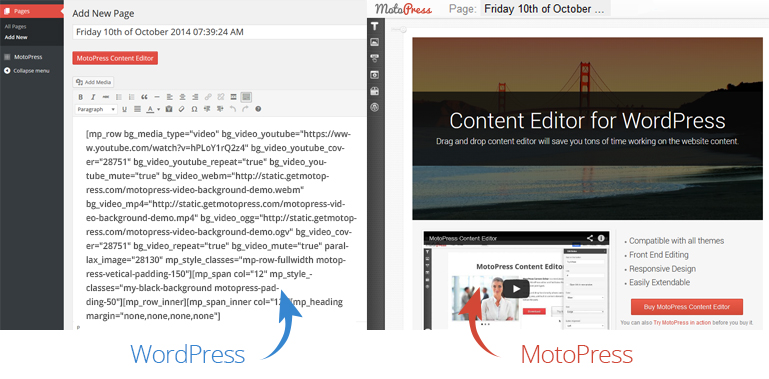Go to All Pages

[x=16, y=26]
